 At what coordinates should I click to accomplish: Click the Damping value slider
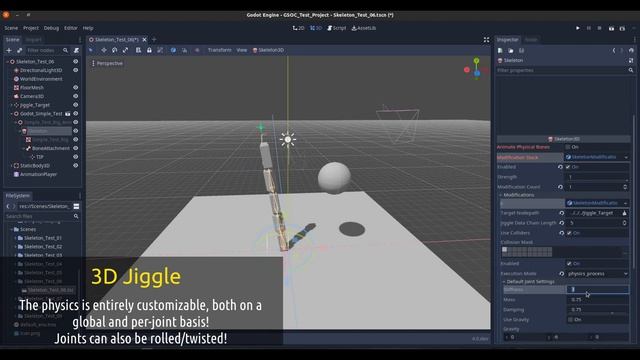[598, 310]
